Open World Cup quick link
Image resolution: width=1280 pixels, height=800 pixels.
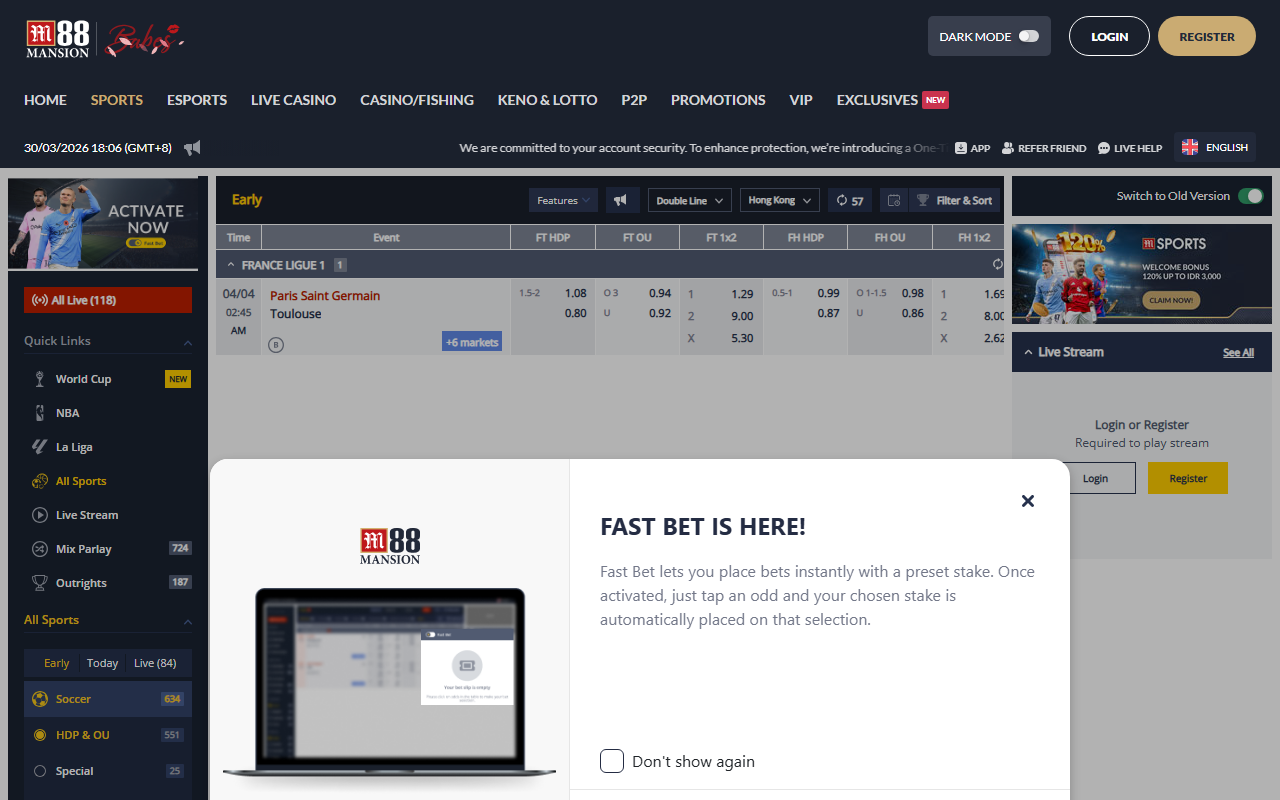[83, 379]
